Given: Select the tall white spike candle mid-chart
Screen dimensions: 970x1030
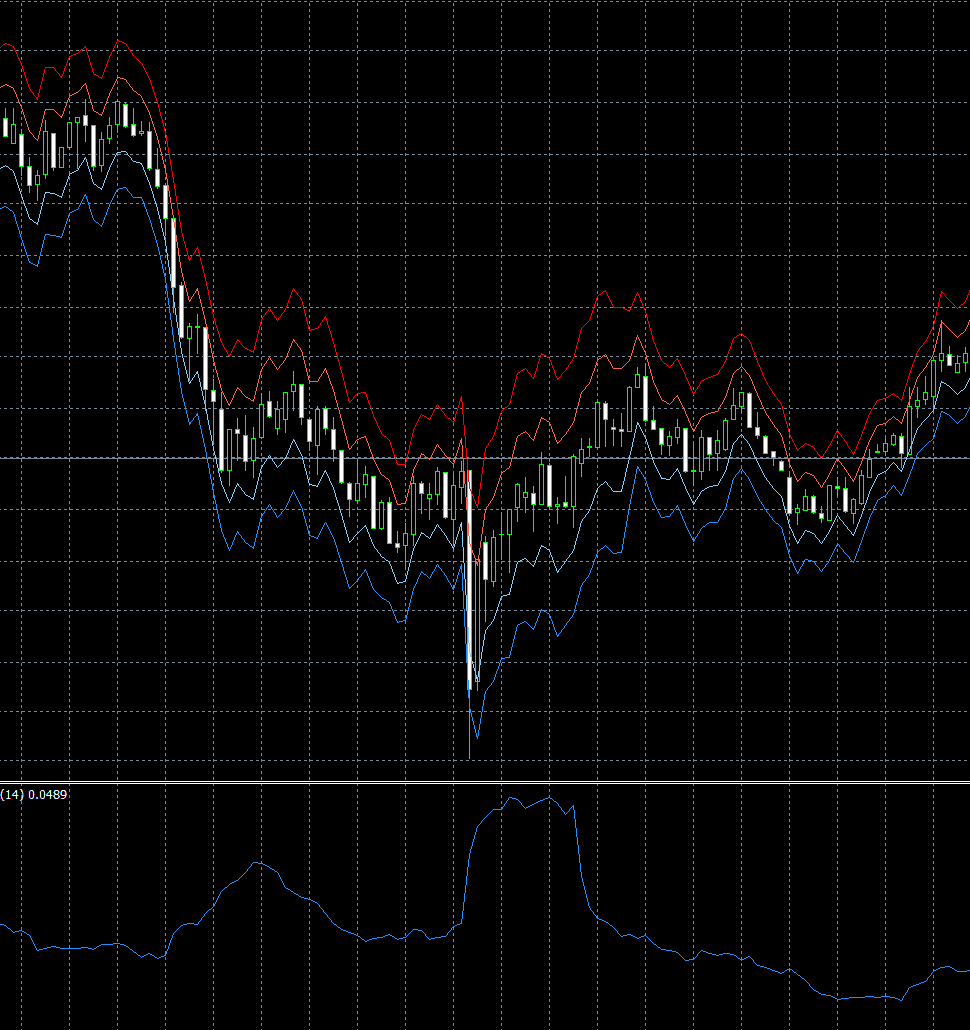Looking at the screenshot, I should point(470,550).
